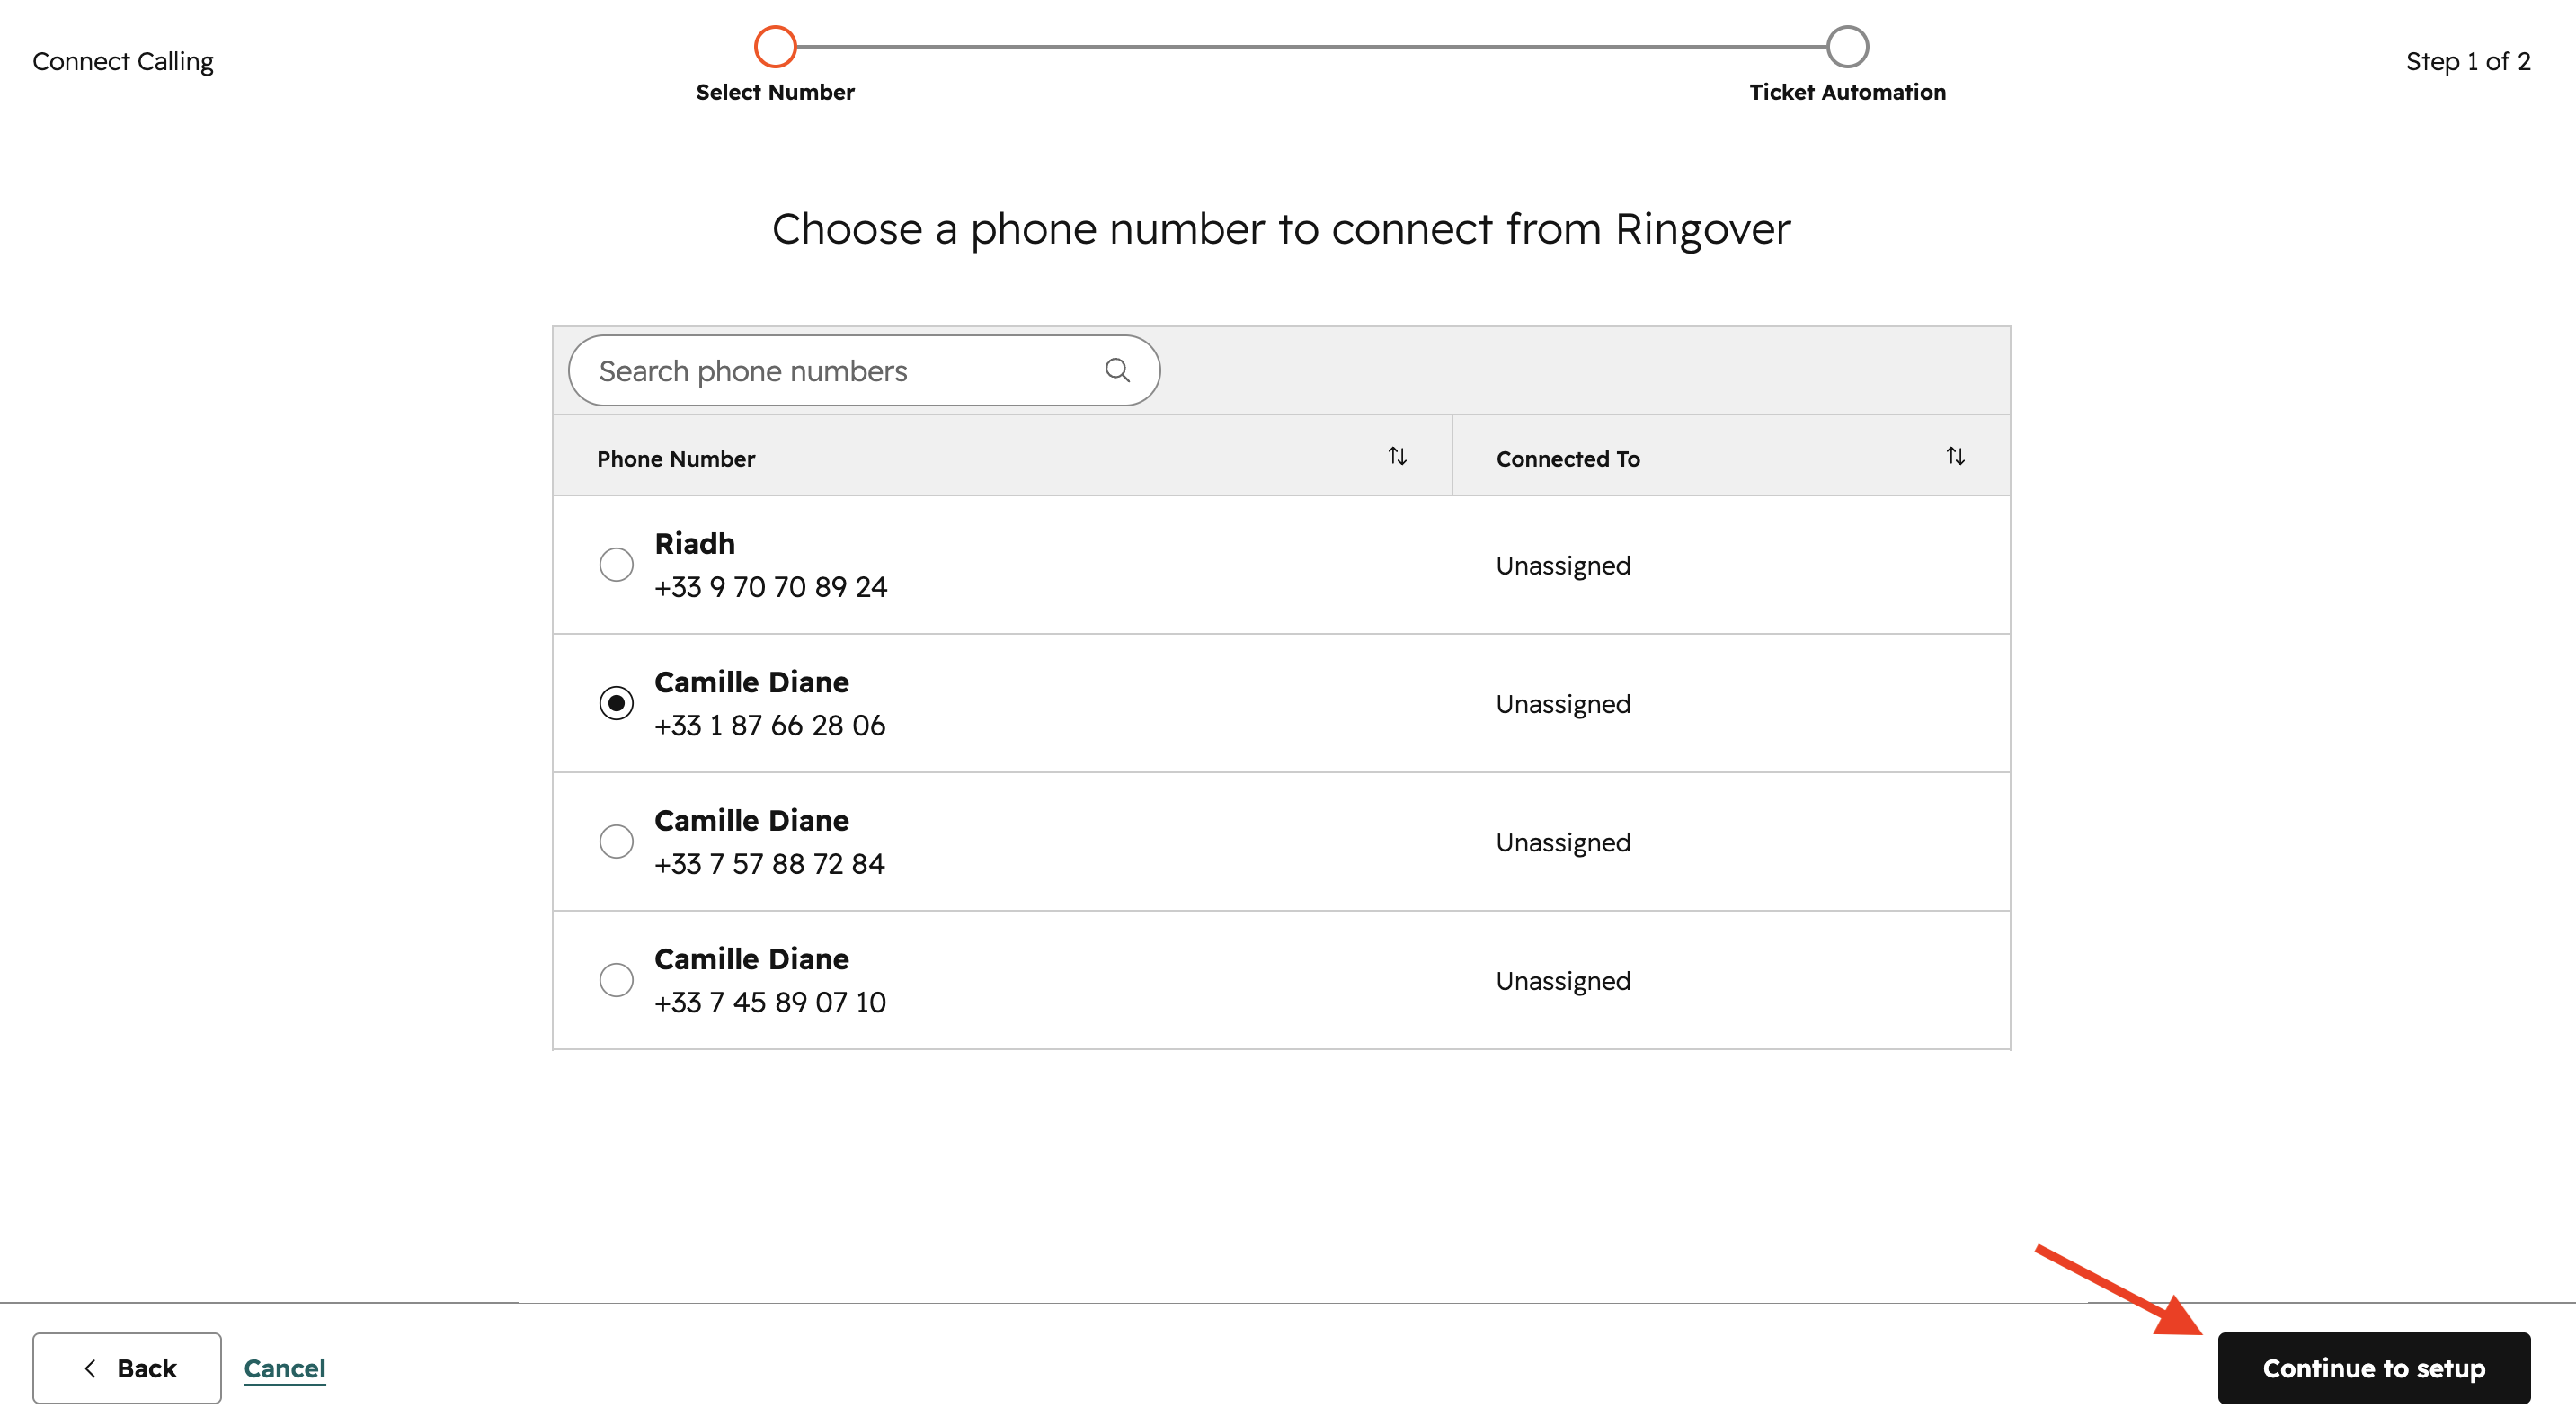
Task: Click the back chevron arrow icon
Action: (x=90, y=1368)
